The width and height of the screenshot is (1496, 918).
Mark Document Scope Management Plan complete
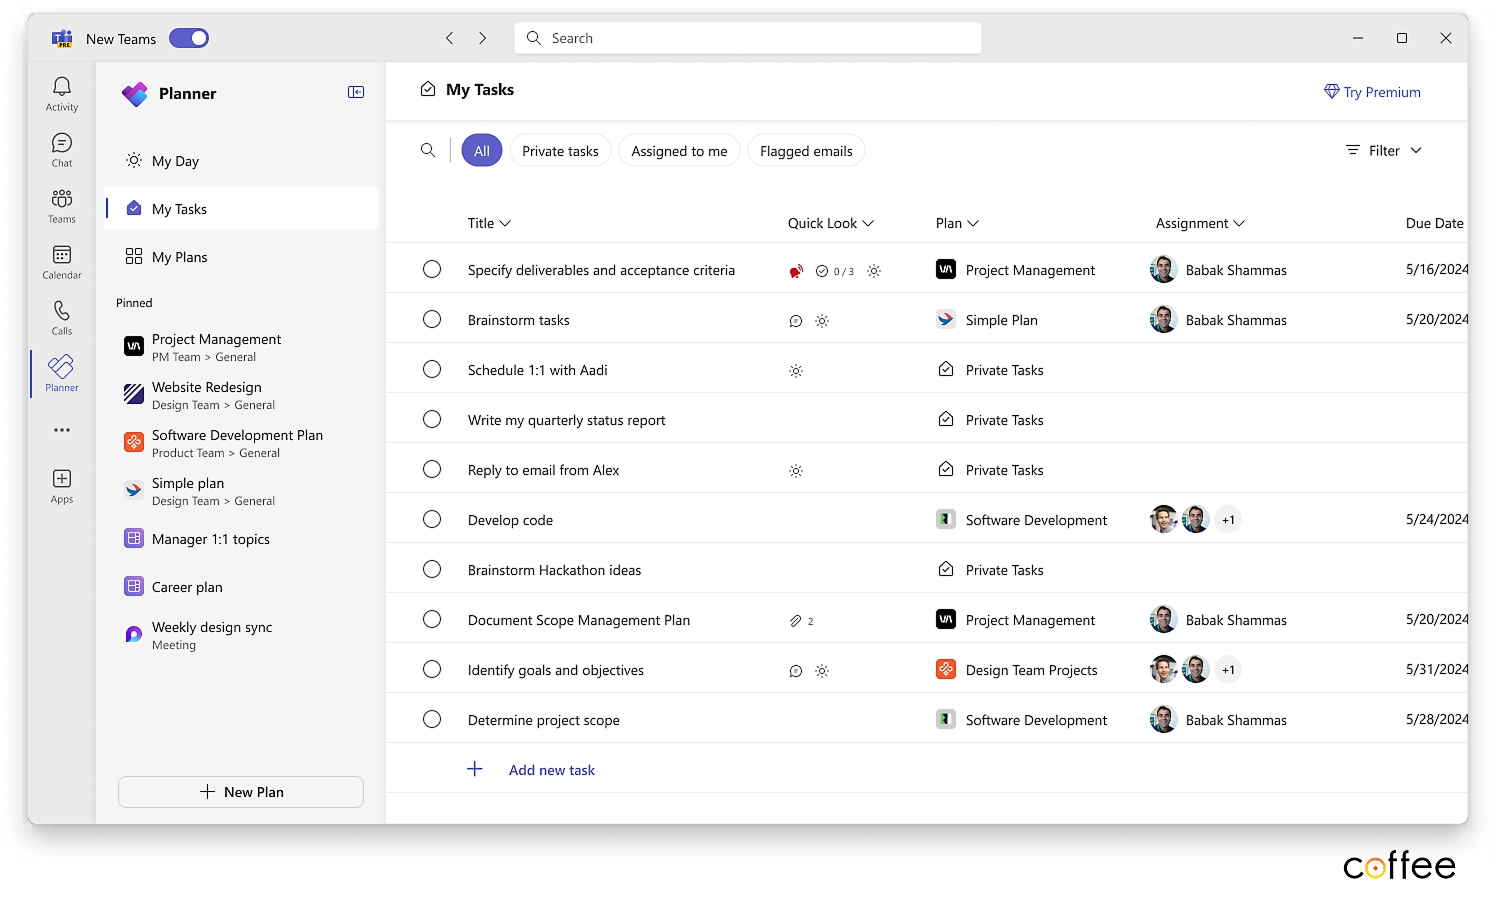coord(432,619)
